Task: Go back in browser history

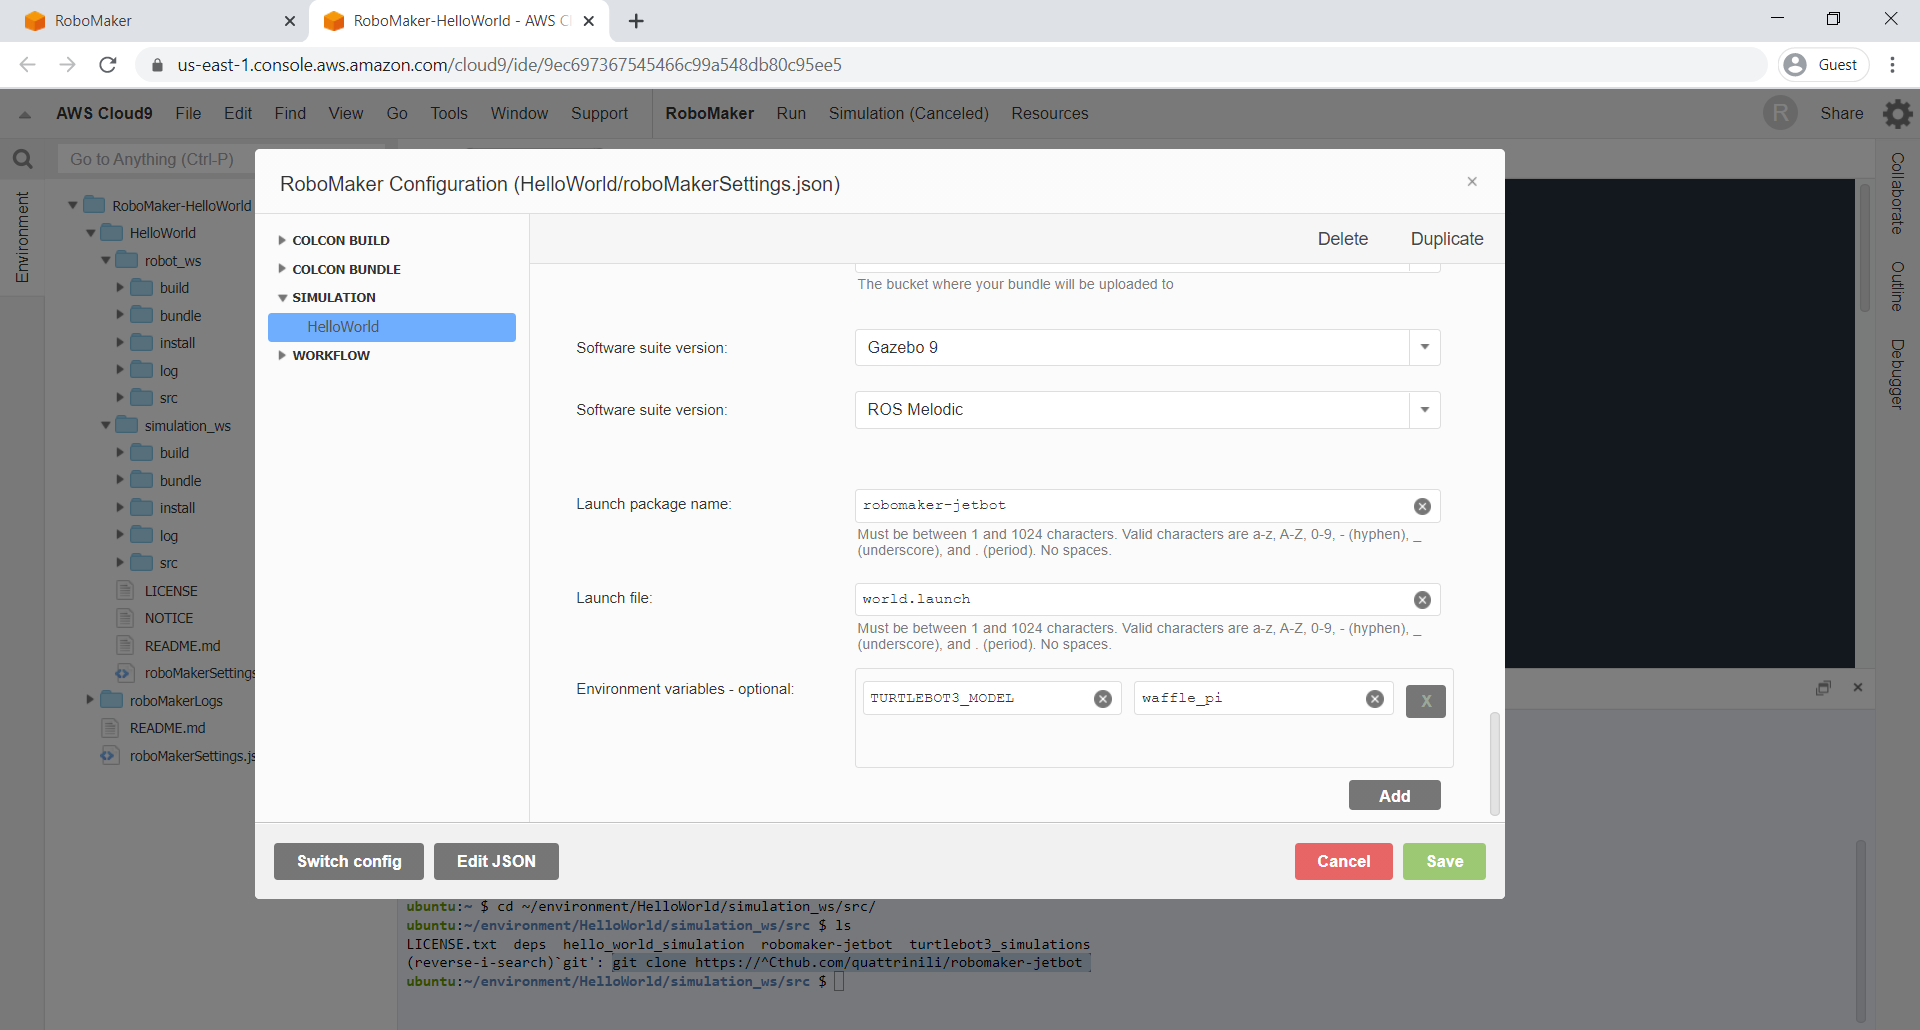Action: coord(28,65)
